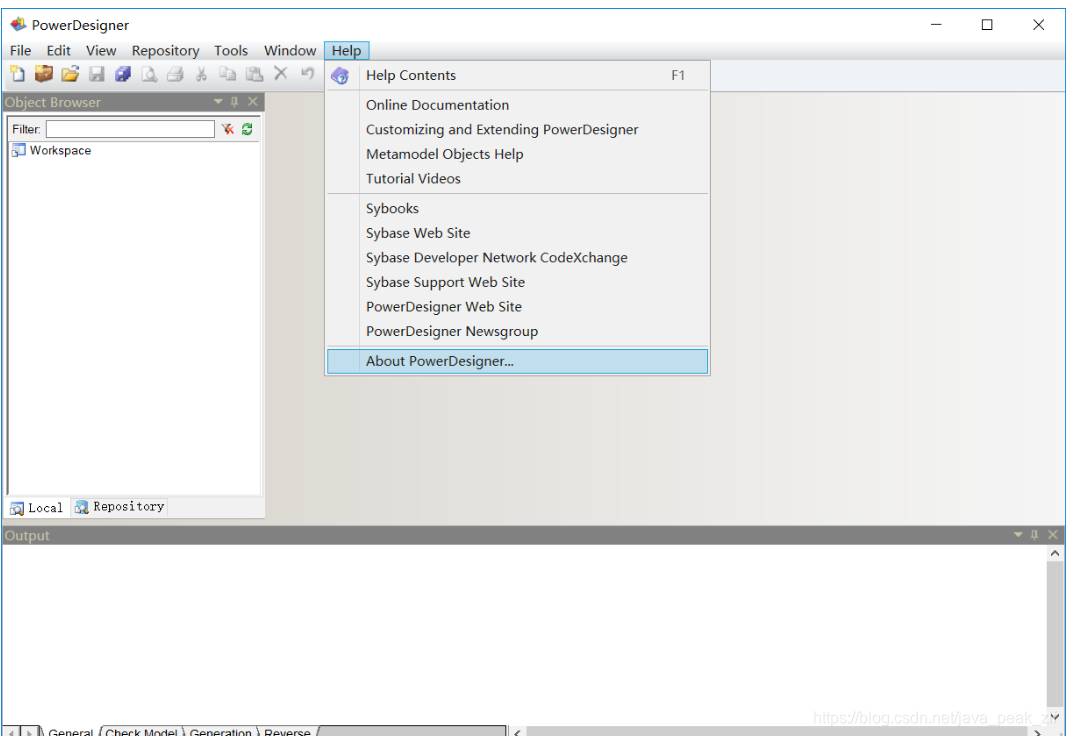Switch to the Repository browser tab
Image resolution: width=1067 pixels, height=736 pixels.
click(x=120, y=507)
